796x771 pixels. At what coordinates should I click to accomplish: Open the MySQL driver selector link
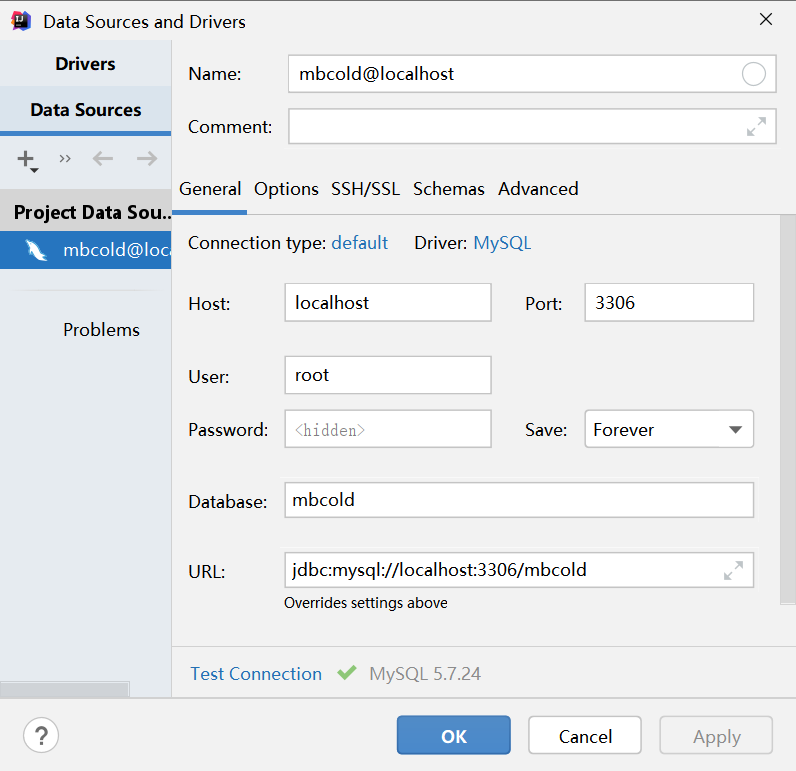tap(502, 243)
